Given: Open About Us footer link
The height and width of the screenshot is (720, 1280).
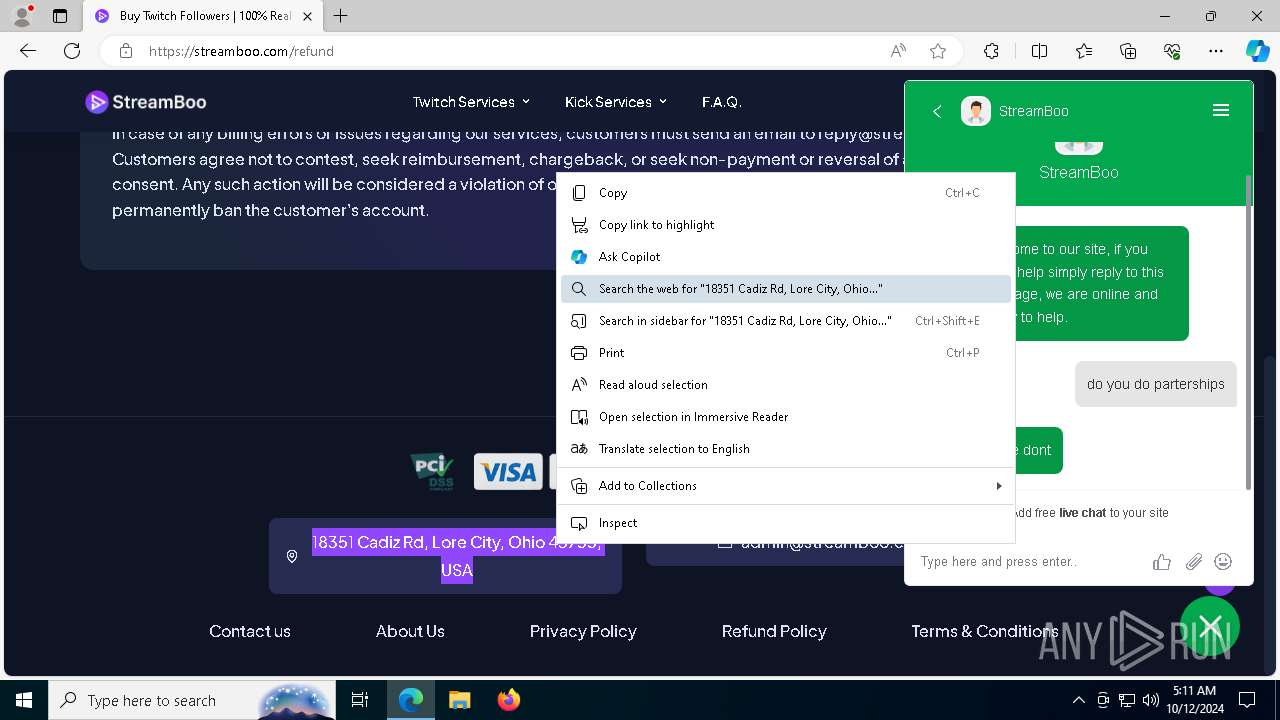Looking at the screenshot, I should [x=410, y=631].
